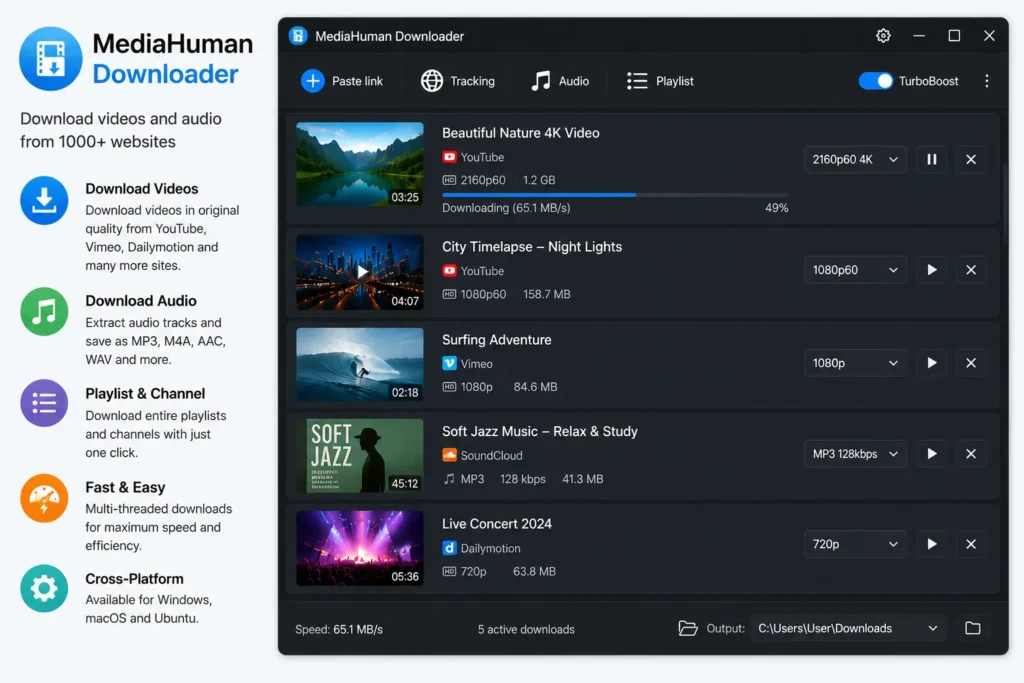Click City Timelapse – Night Lights title
Screen dimensions: 1024x683
(532, 247)
